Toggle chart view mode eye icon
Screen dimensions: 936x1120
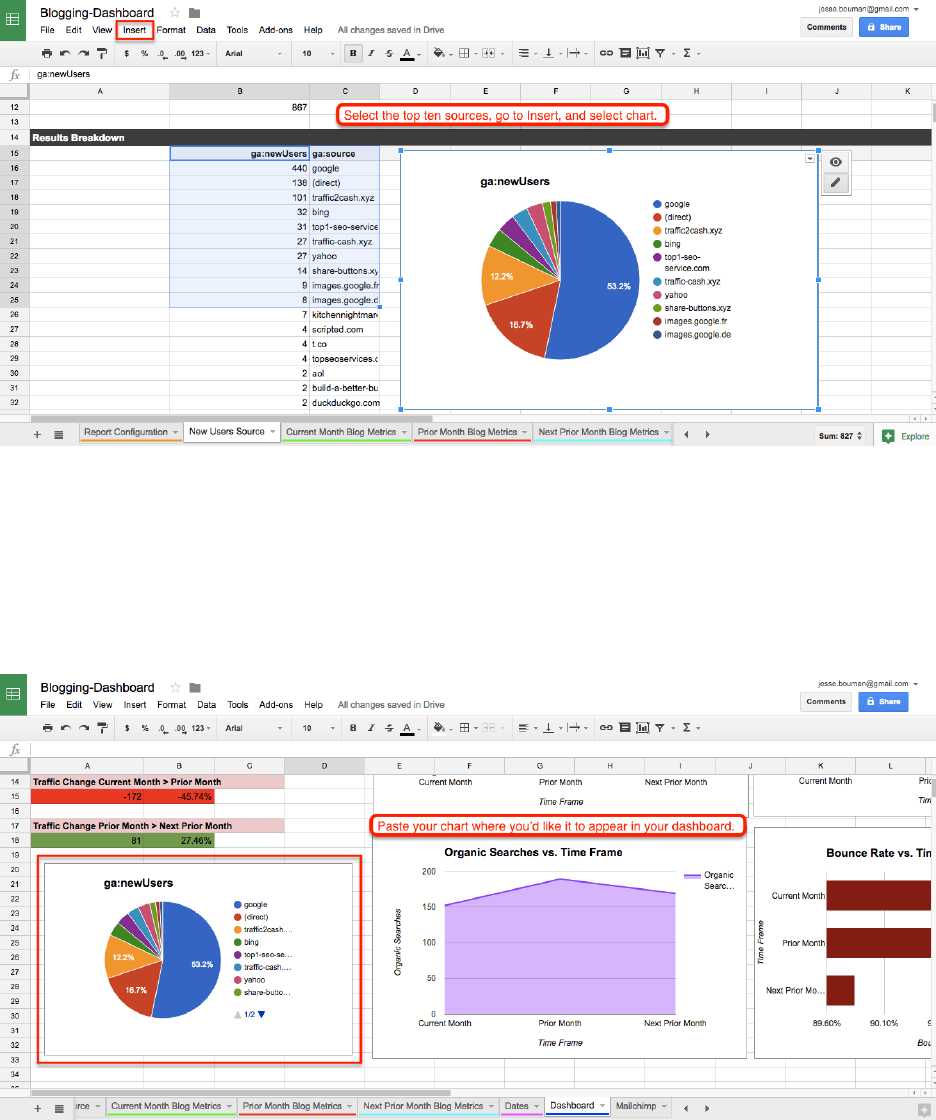point(835,162)
